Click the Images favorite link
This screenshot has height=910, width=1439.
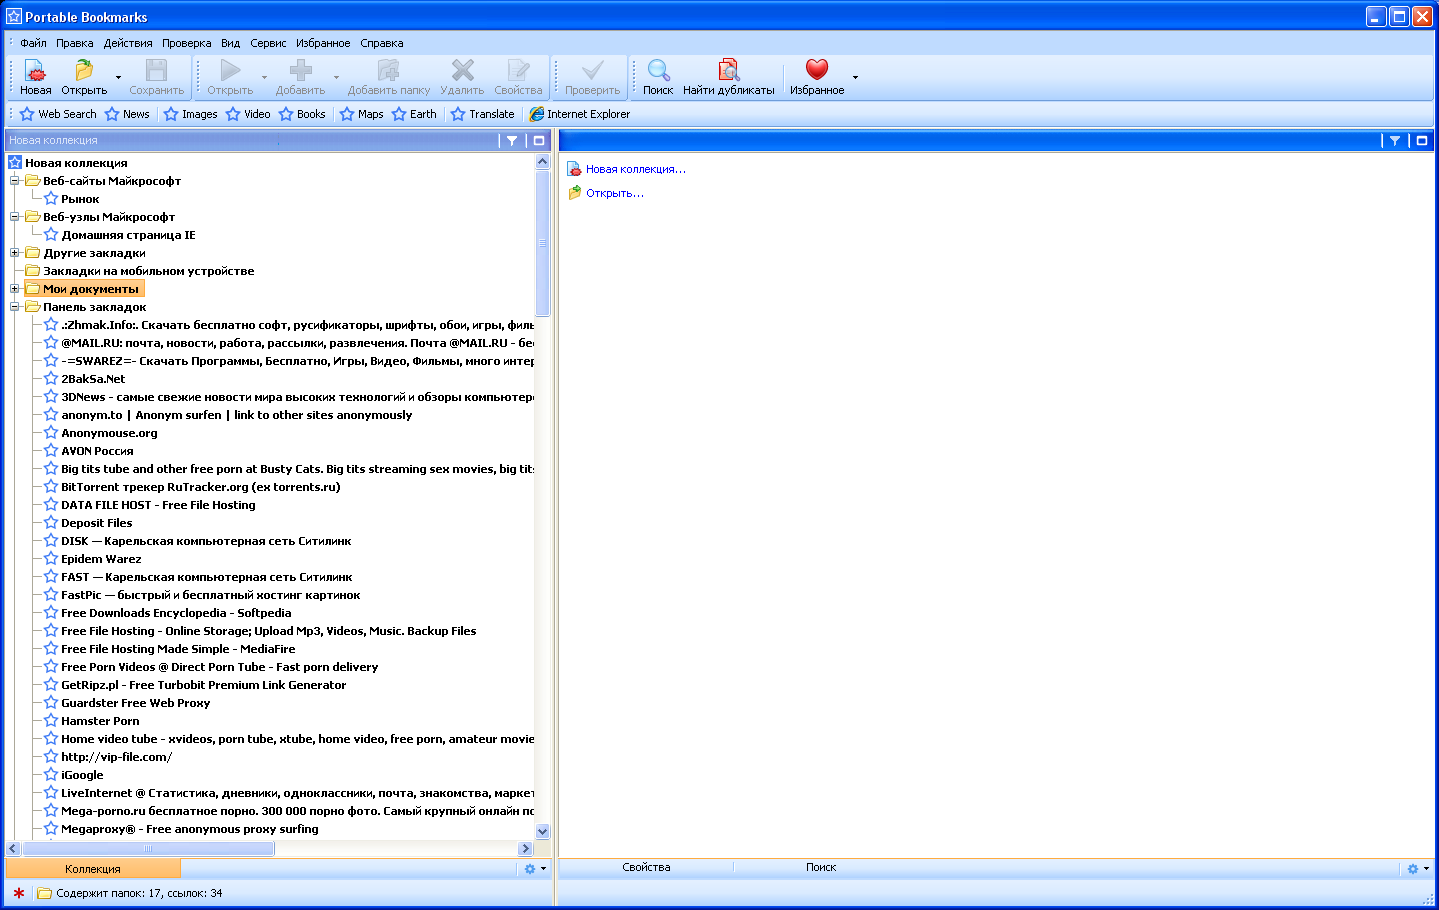point(190,114)
